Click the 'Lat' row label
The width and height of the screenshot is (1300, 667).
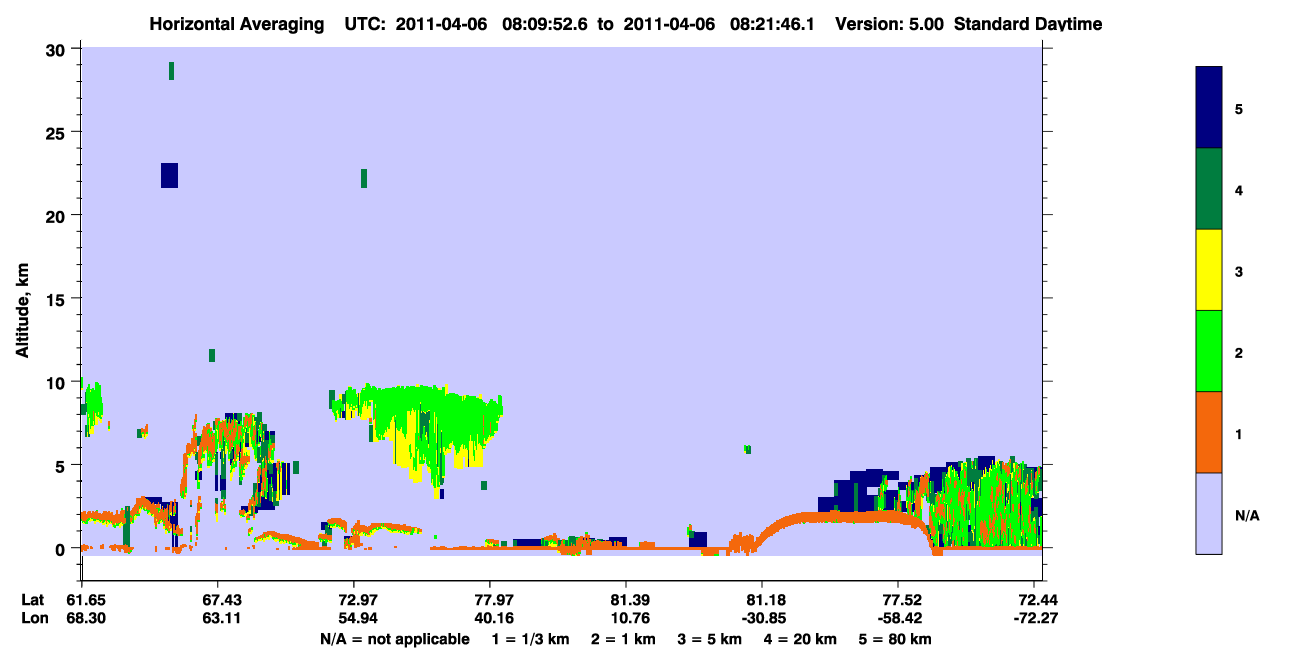click(33, 600)
